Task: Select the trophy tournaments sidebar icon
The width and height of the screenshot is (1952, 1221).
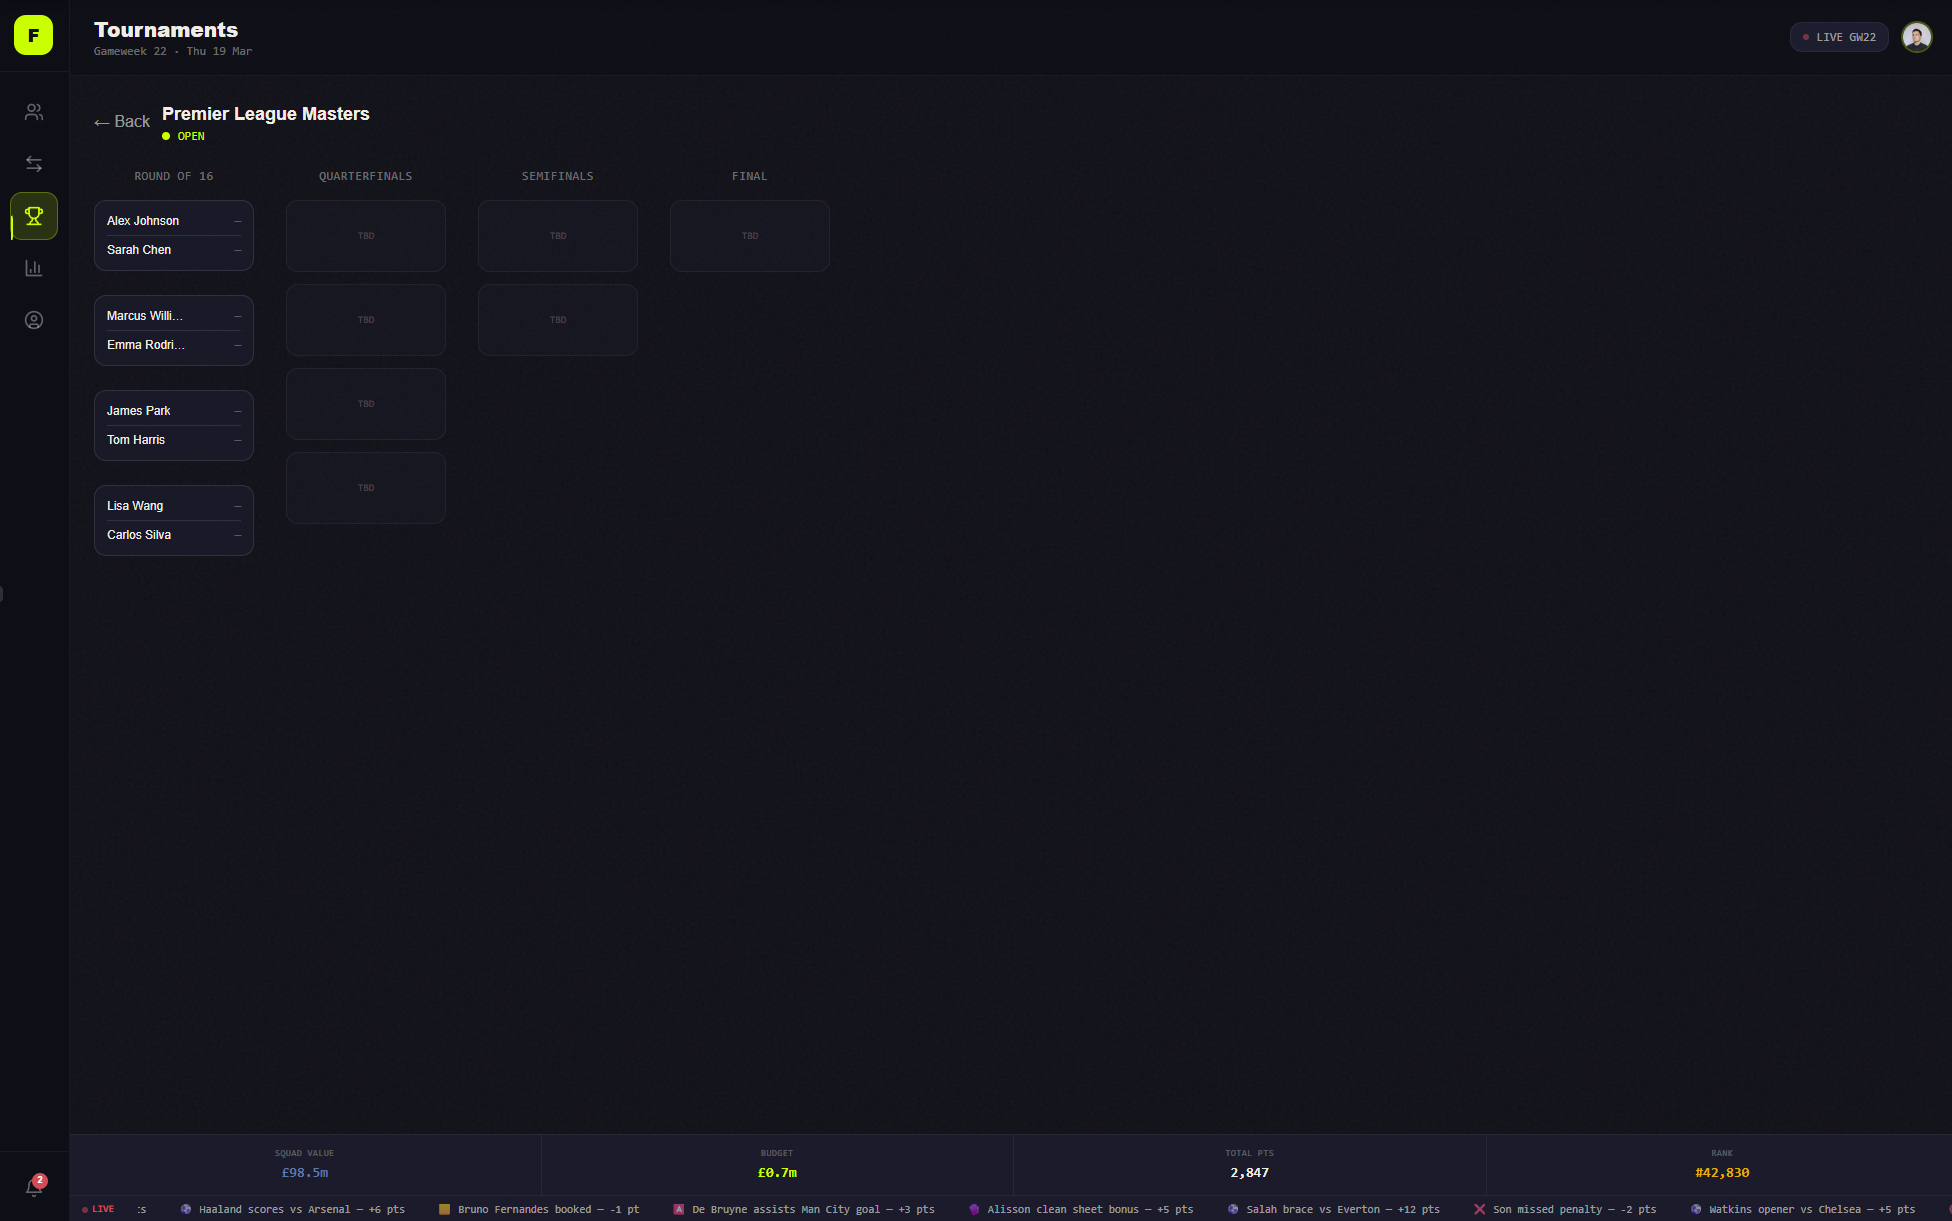Action: pyautogui.click(x=34, y=216)
